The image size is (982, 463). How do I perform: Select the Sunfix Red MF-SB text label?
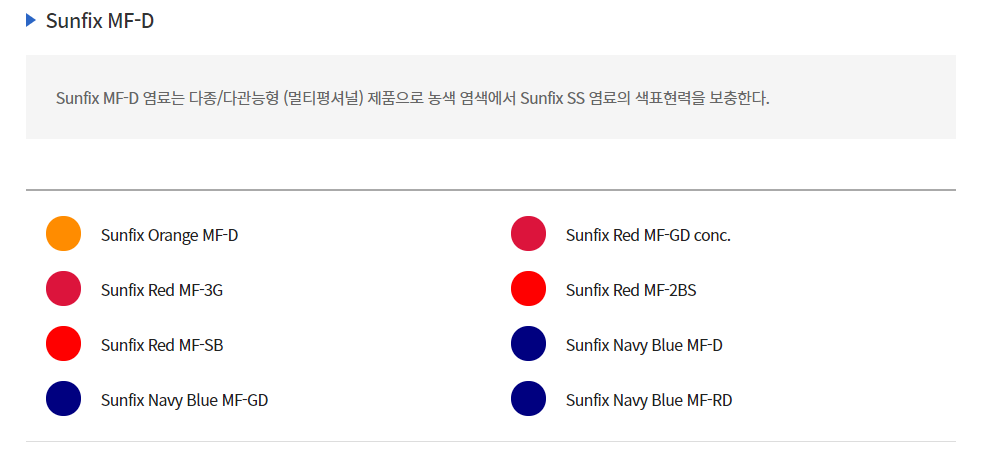pos(162,345)
